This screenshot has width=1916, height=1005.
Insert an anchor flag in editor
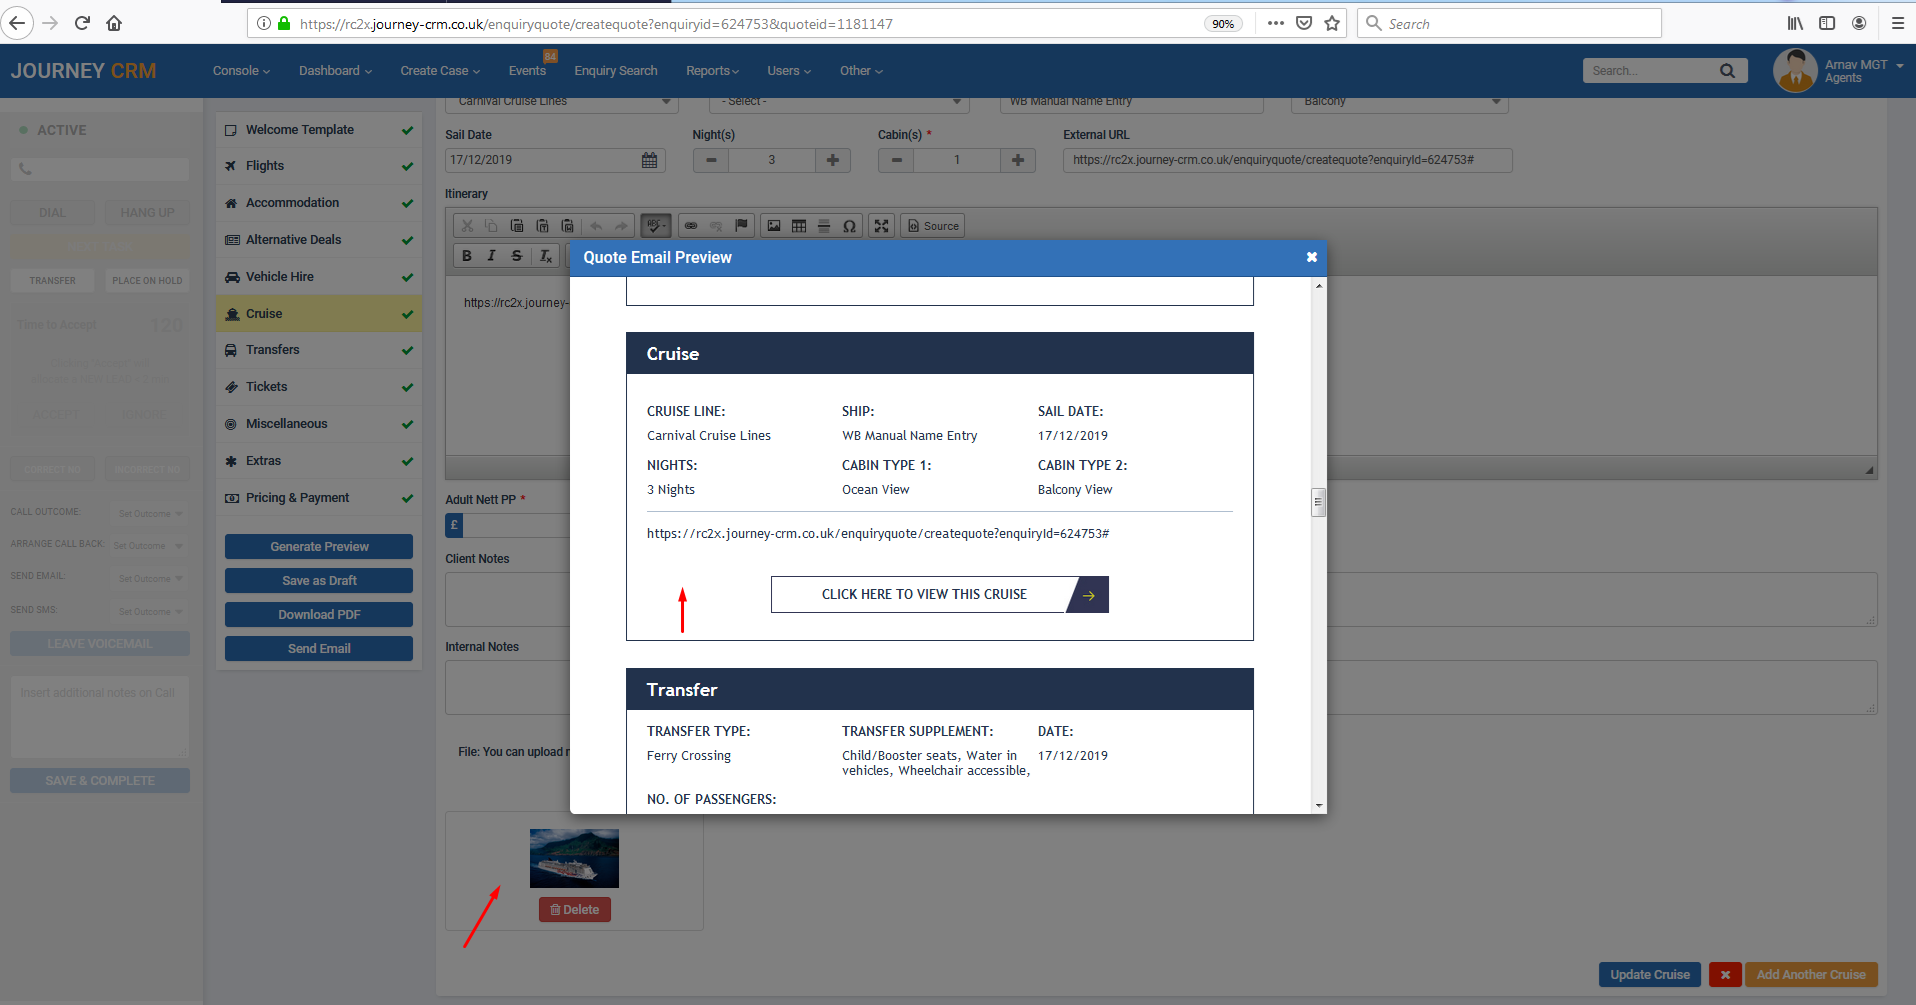click(x=741, y=226)
